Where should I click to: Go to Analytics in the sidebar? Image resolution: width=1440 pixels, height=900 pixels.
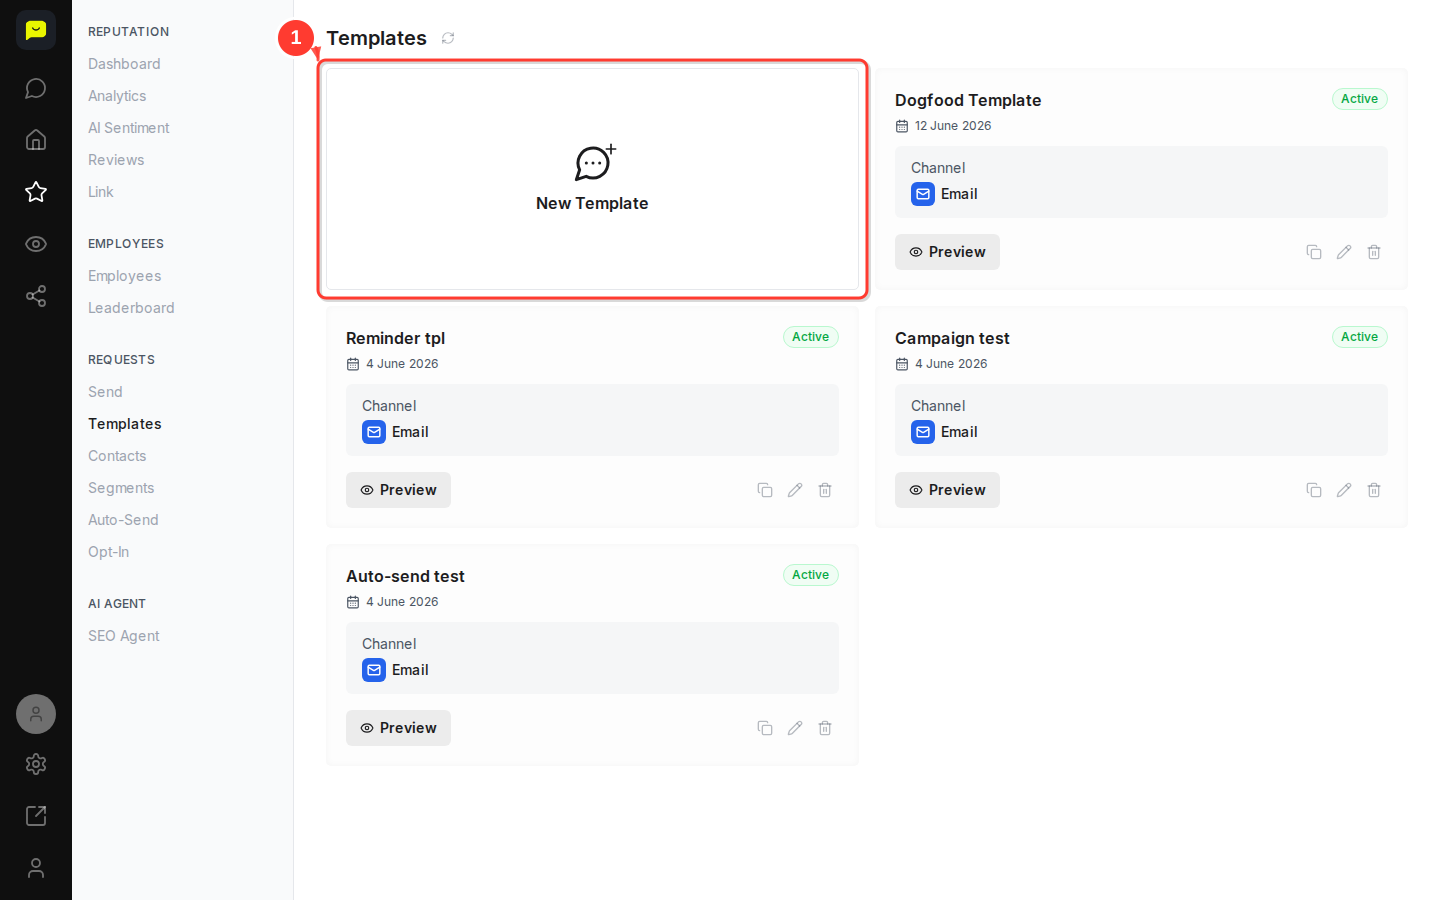(x=117, y=96)
